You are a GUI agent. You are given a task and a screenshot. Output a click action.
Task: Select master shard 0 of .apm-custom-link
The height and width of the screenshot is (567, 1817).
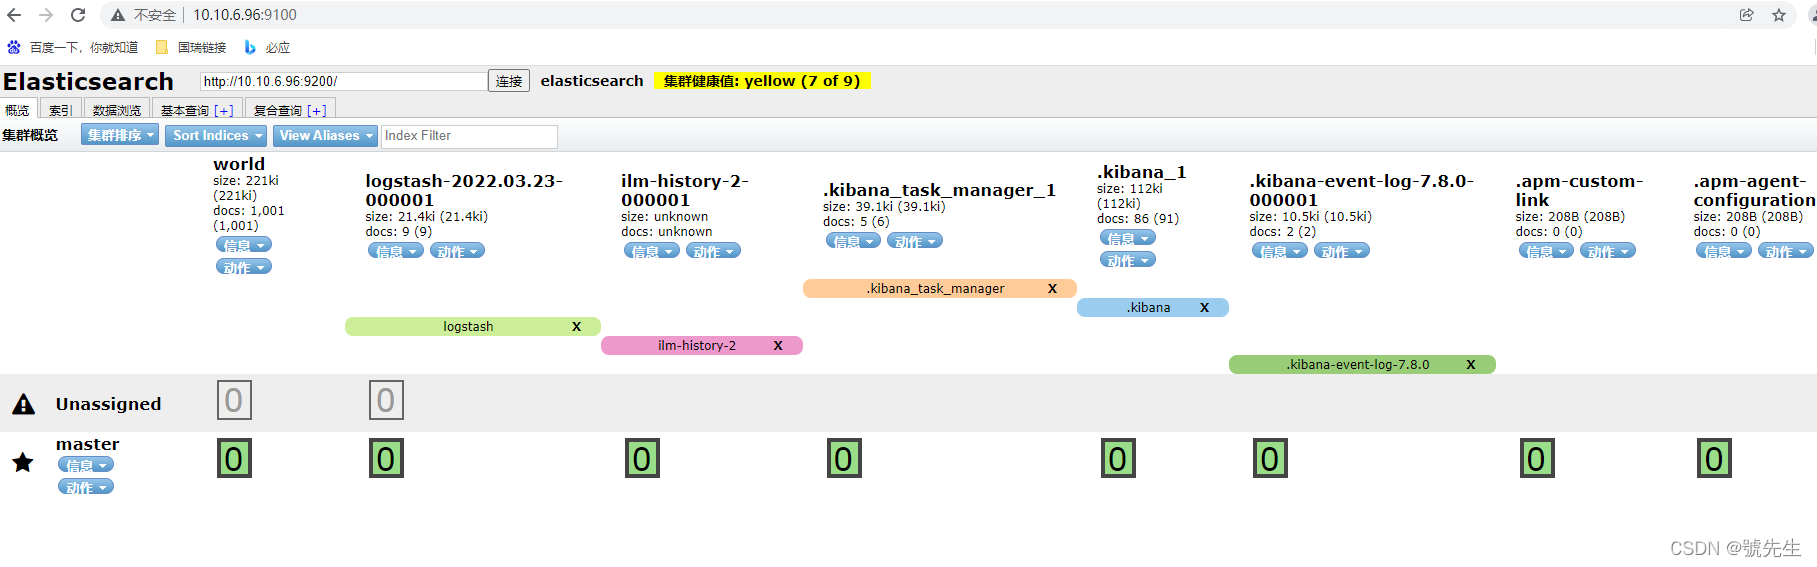pyautogui.click(x=1537, y=458)
